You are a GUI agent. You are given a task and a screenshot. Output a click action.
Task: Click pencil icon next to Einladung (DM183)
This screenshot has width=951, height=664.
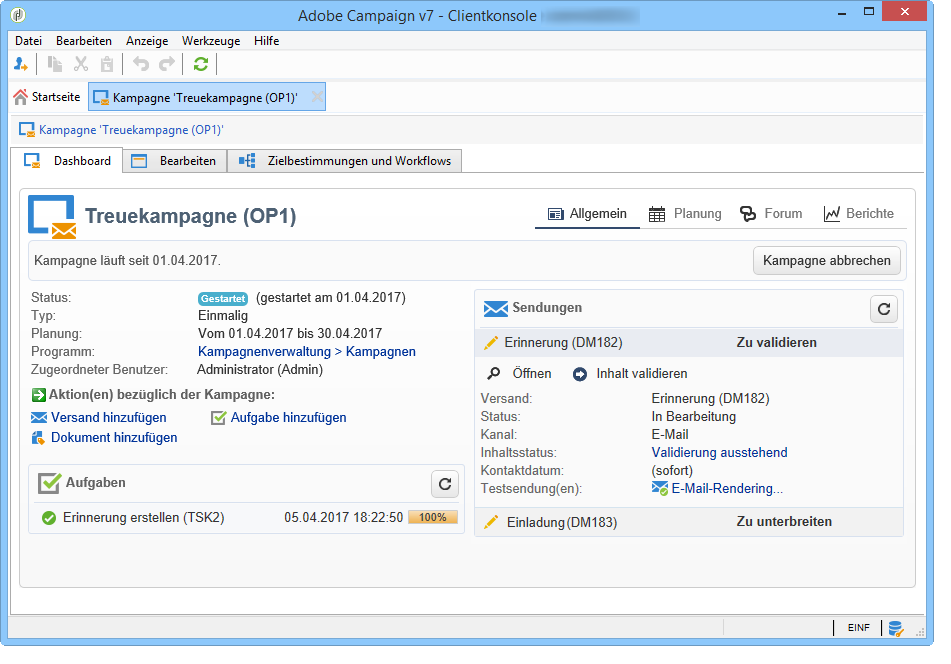(491, 521)
